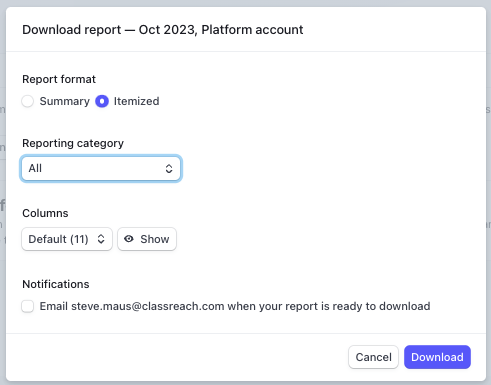Click the chevron arrows beside Default (11)
This screenshot has width=491, height=385.
tap(101, 239)
